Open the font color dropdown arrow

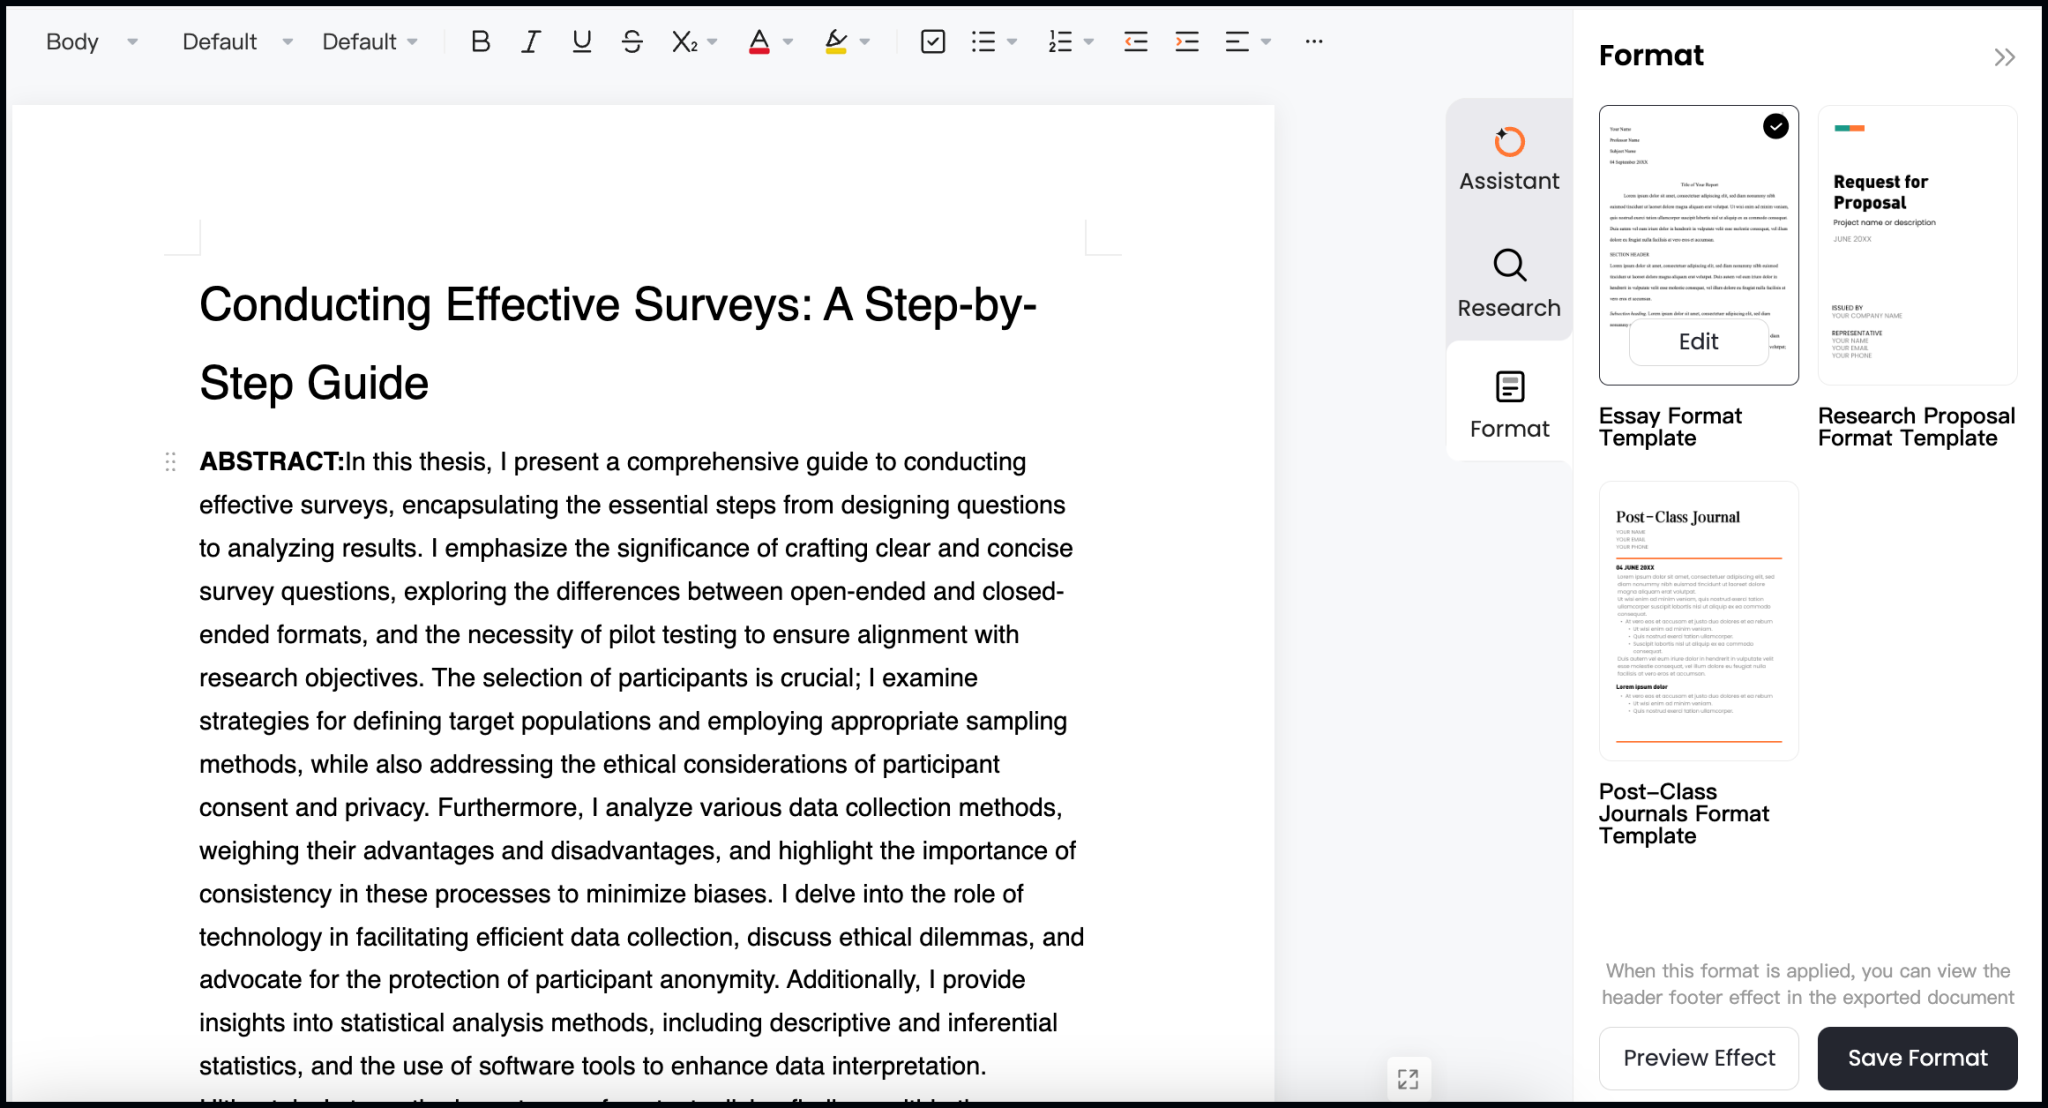coord(787,41)
